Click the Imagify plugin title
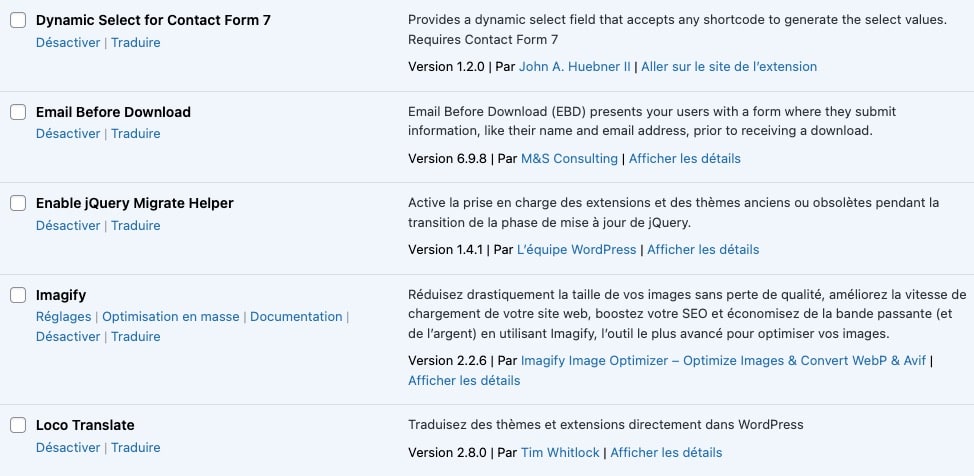This screenshot has height=476, width=974. point(61,295)
